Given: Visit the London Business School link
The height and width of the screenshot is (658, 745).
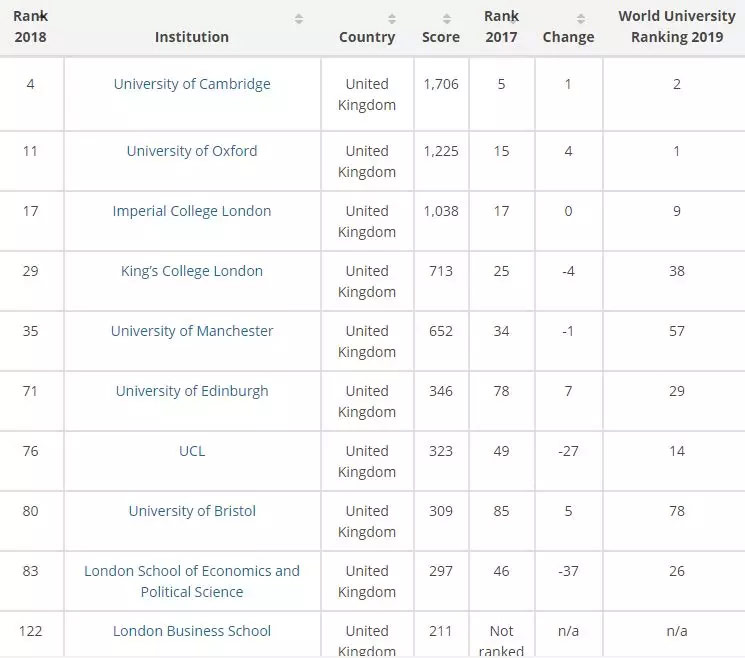Looking at the screenshot, I should click(x=192, y=631).
